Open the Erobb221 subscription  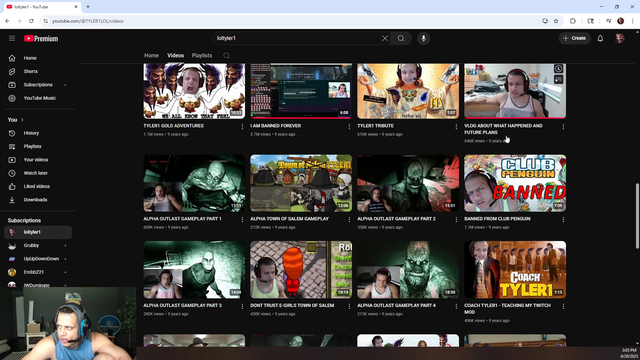pyautogui.click(x=38, y=272)
